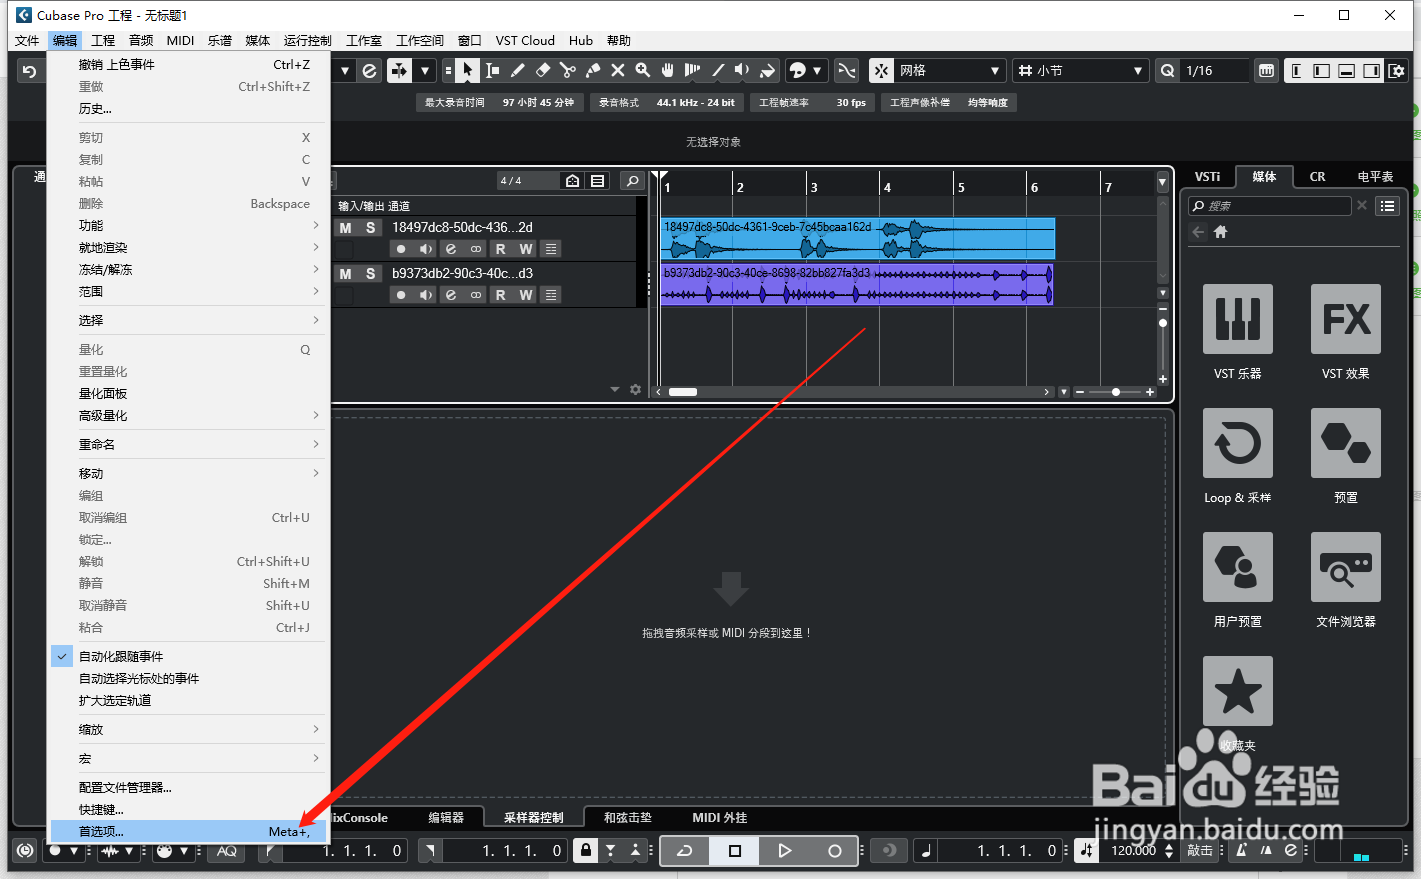Select the Range Selection tool
Image resolution: width=1421 pixels, height=879 pixels.
click(x=492, y=70)
